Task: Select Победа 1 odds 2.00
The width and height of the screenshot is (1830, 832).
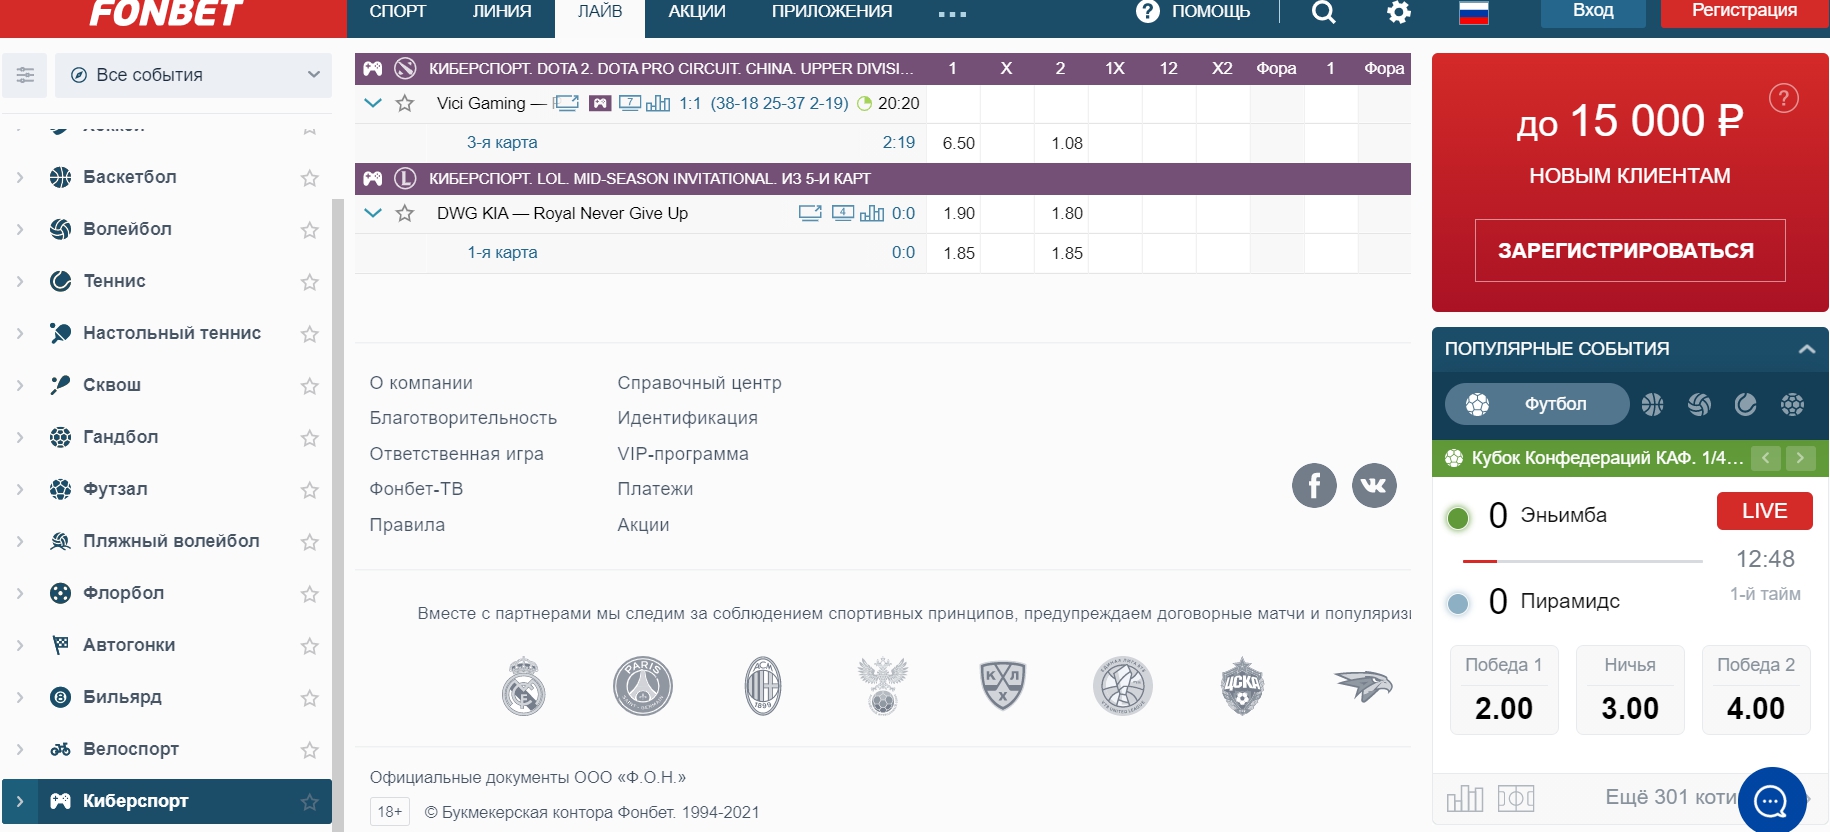Action: 1503,690
